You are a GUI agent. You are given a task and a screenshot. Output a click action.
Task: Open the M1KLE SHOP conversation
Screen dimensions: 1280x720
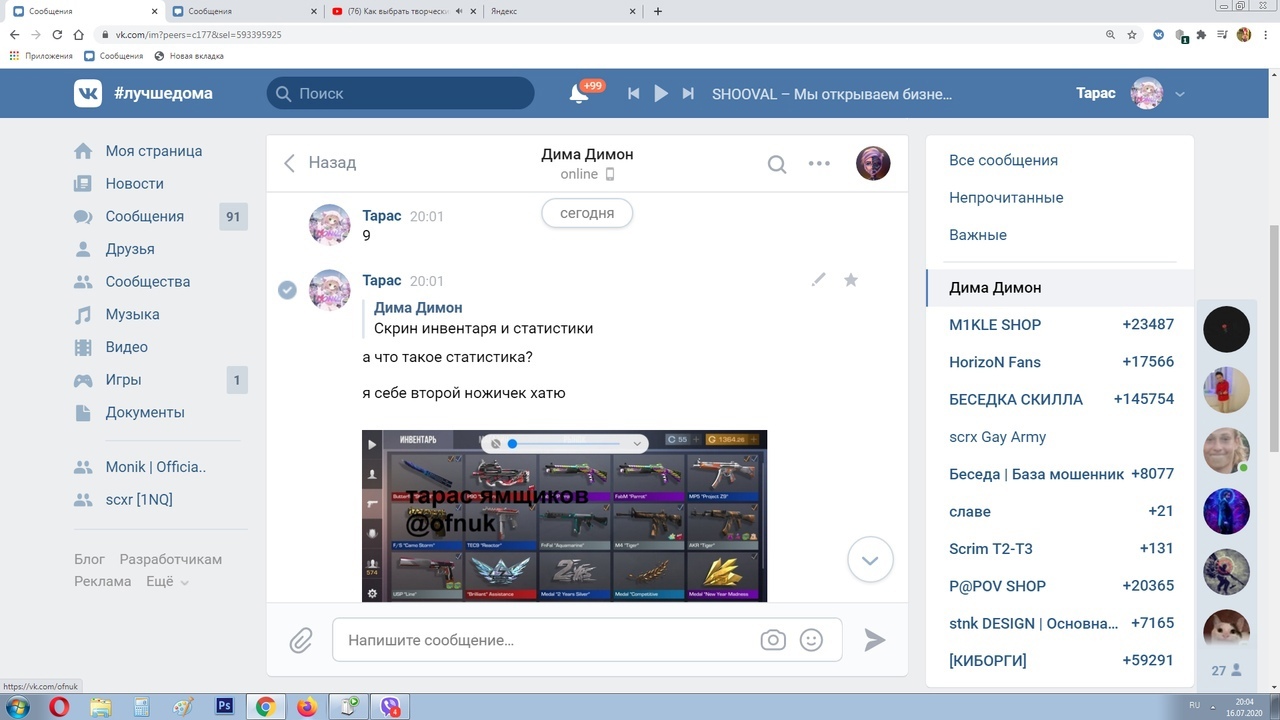coord(995,325)
